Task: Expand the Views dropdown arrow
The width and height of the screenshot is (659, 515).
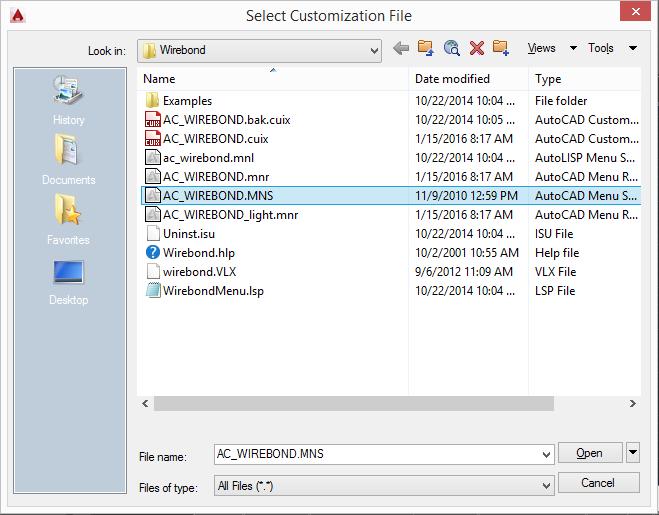Action: [573, 48]
